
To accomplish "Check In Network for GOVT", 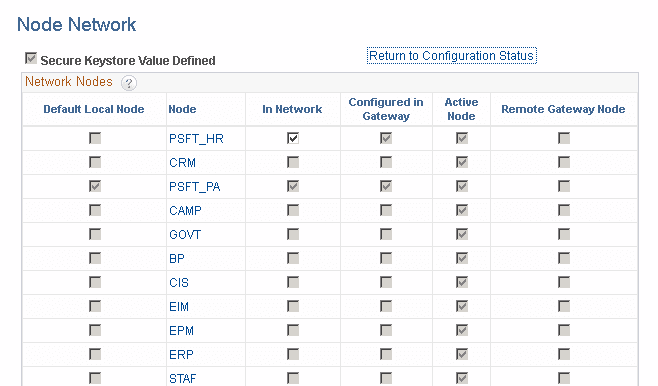I will pyautogui.click(x=293, y=234).
